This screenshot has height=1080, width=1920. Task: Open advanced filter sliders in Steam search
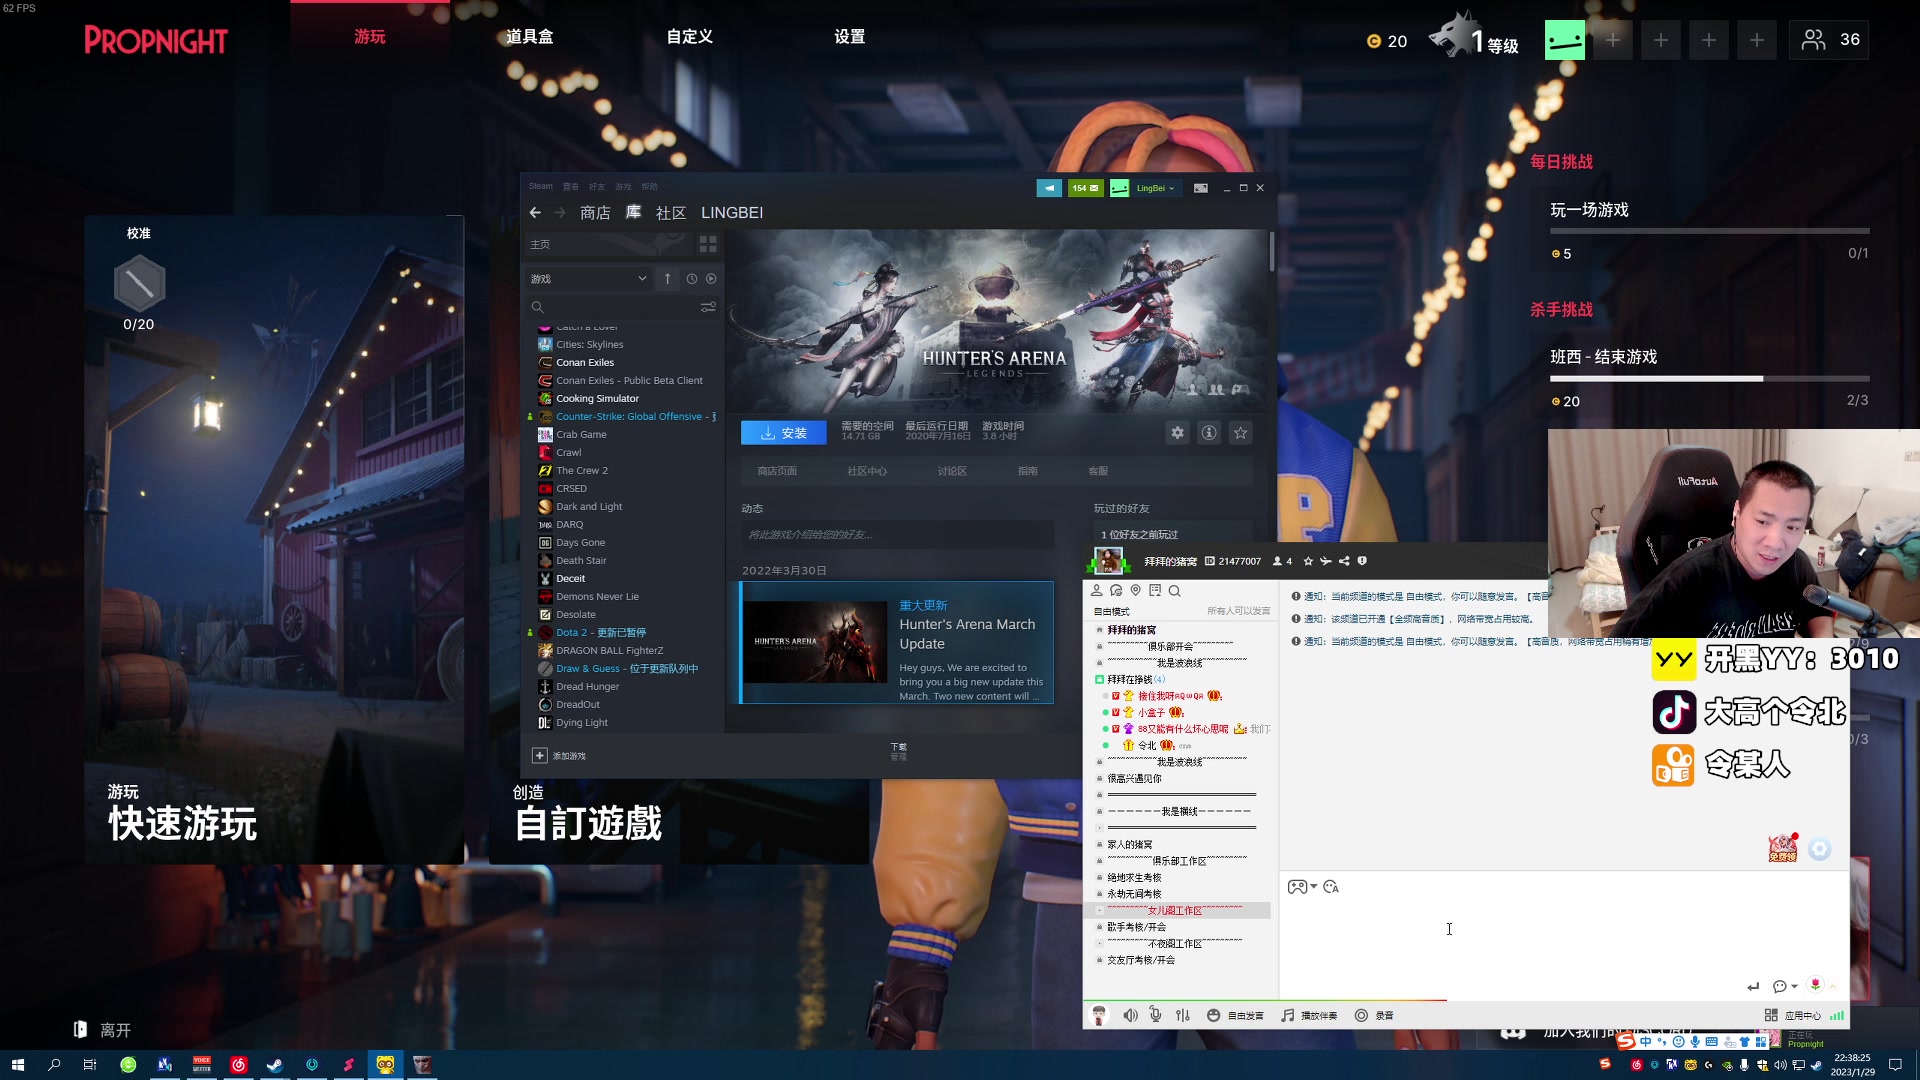click(708, 307)
